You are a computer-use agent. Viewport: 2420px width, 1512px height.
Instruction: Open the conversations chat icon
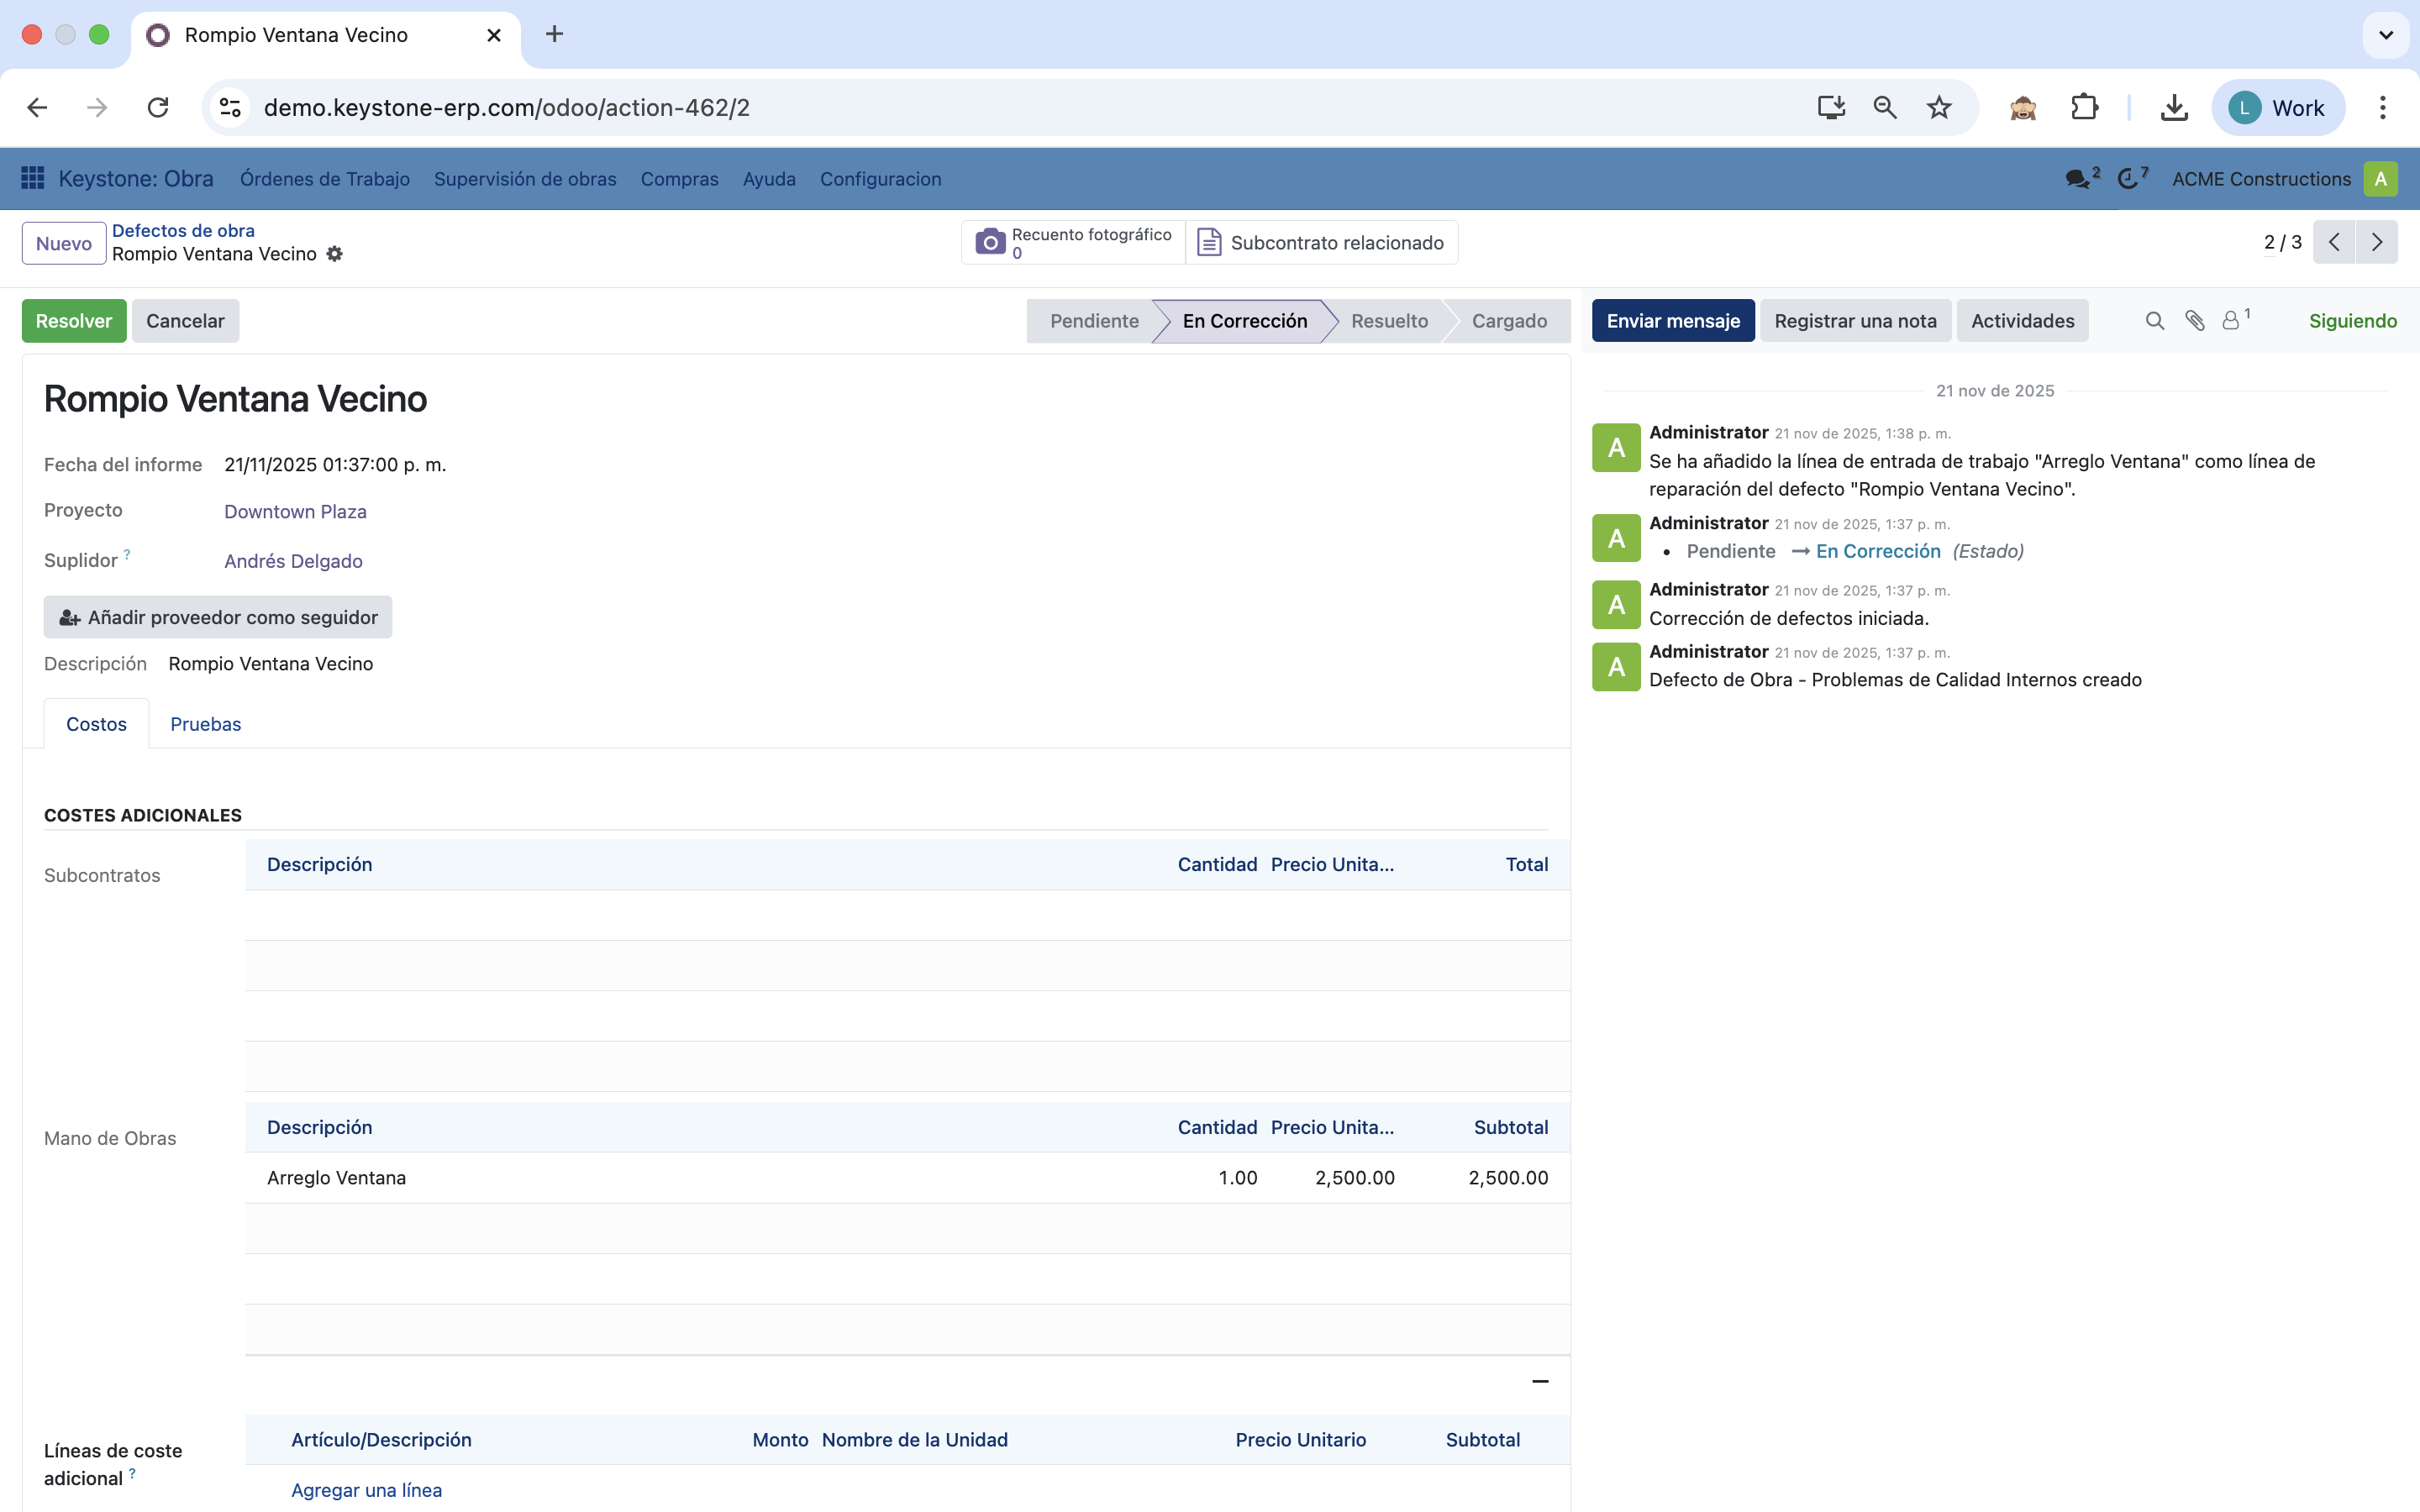[2078, 179]
